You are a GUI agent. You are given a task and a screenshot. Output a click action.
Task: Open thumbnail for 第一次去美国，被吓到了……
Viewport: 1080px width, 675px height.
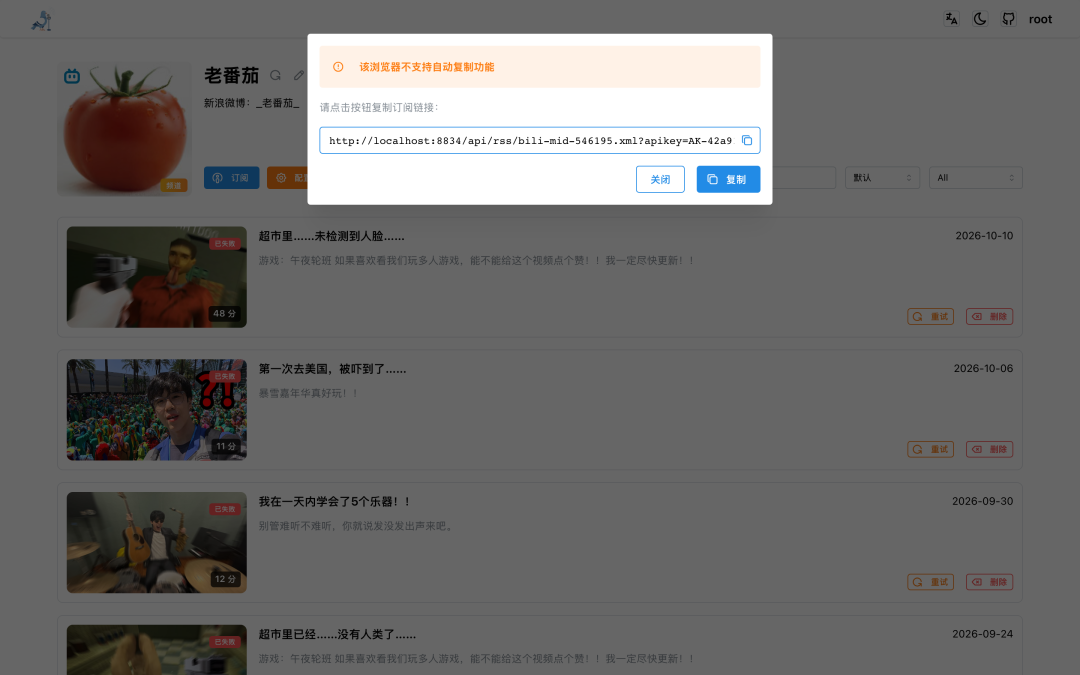(x=156, y=410)
